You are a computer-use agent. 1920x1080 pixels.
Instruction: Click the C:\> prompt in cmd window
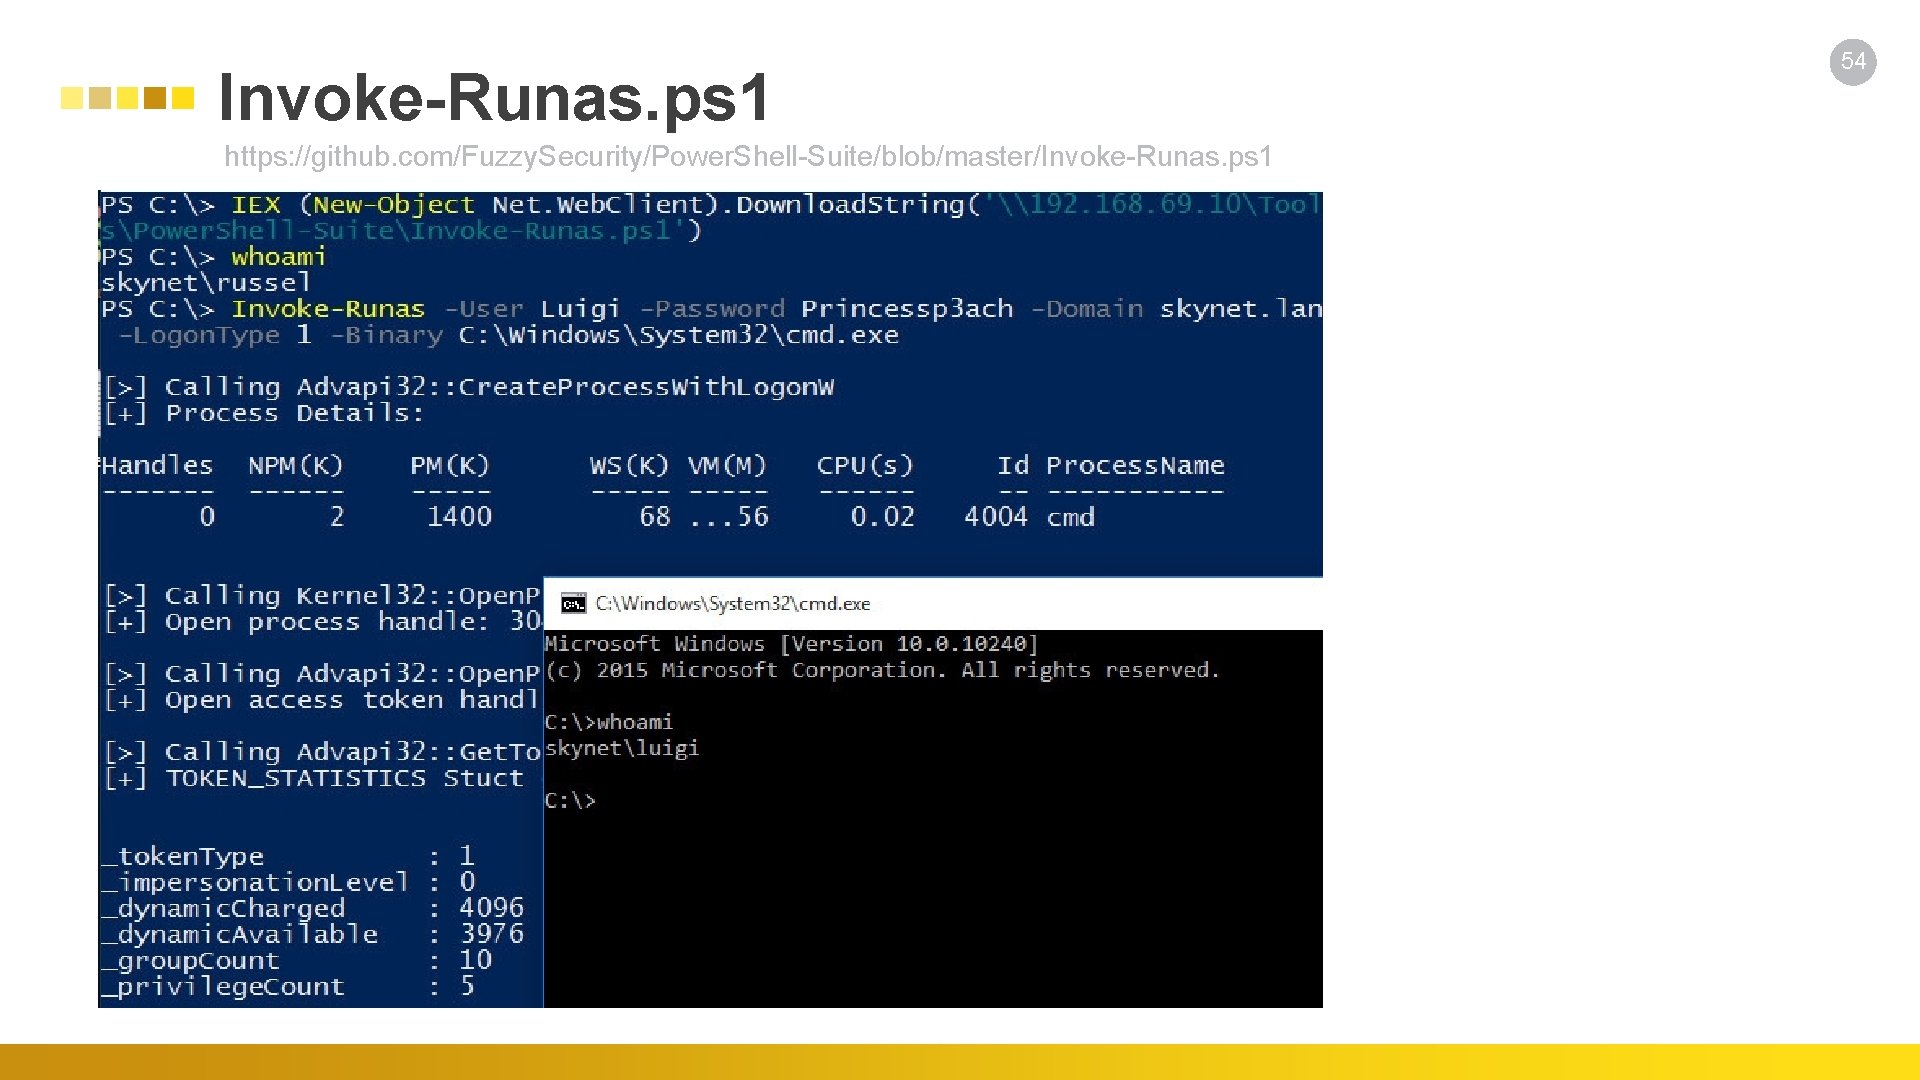[570, 801]
